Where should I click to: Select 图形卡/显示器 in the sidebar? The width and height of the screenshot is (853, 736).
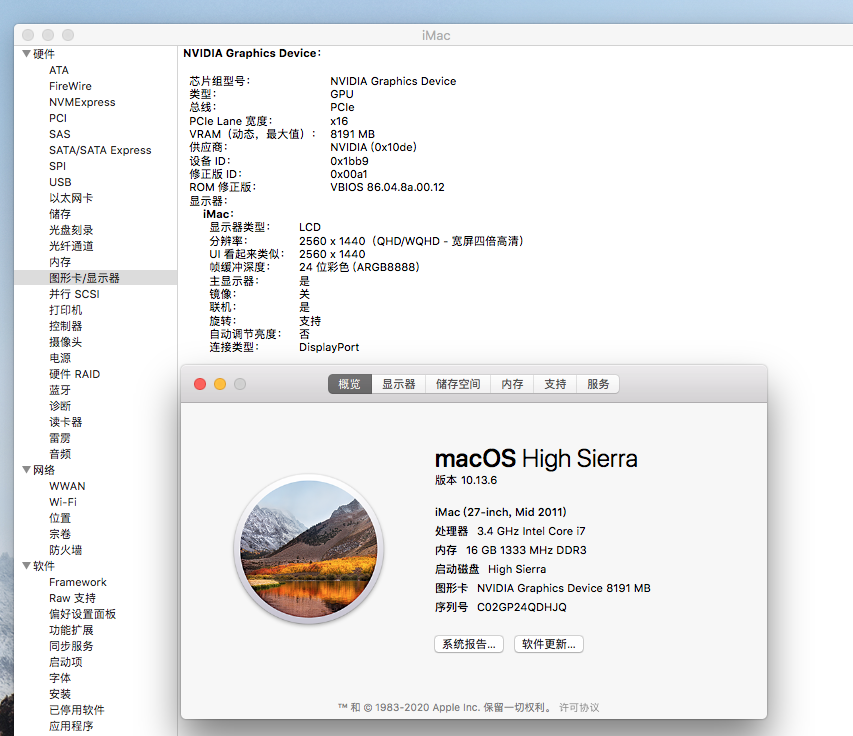tap(84, 278)
